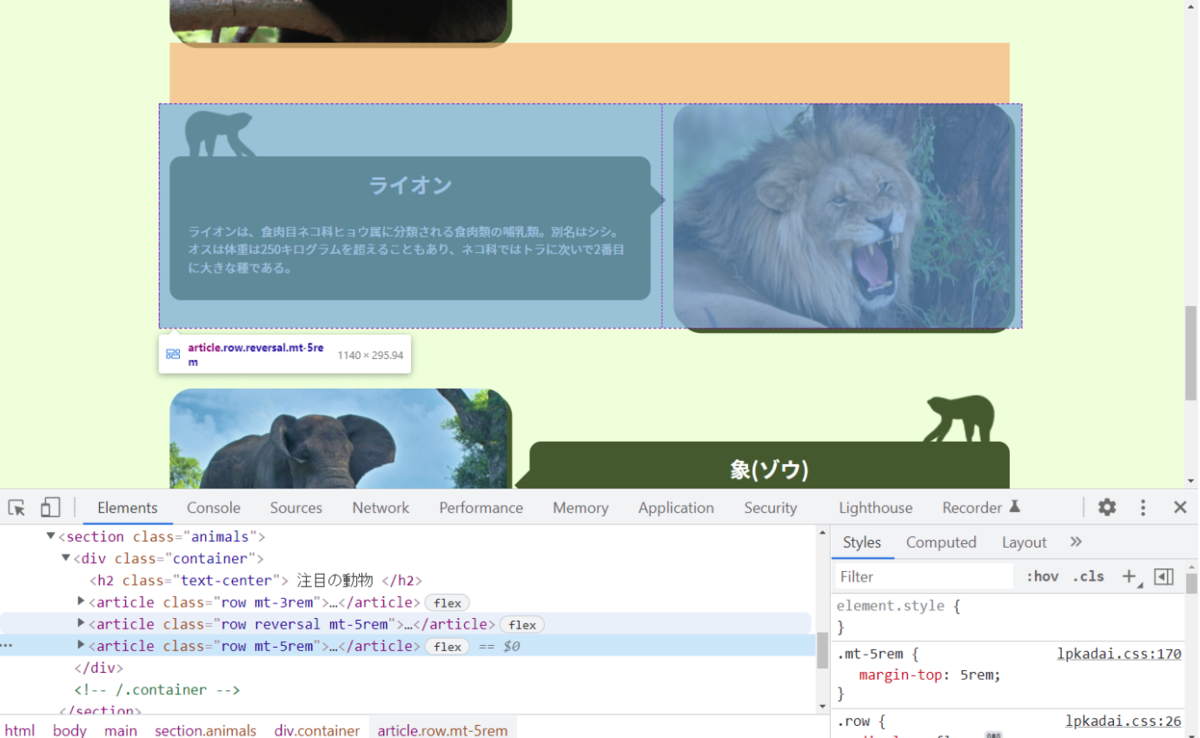Select the Layout sub-tab

(x=1024, y=542)
